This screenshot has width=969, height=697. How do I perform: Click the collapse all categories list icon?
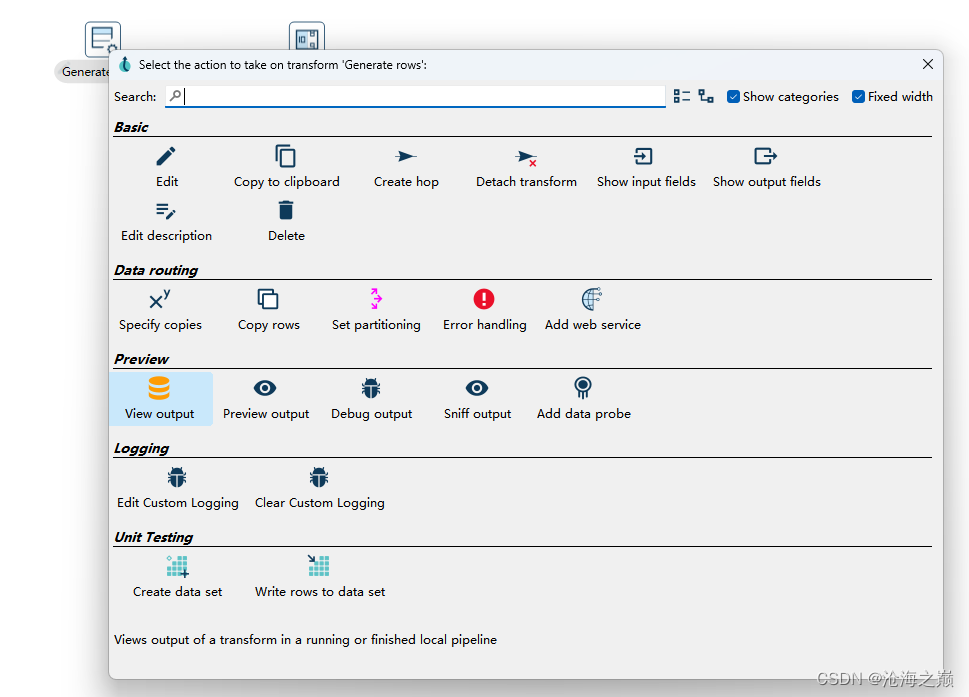pyautogui.click(x=682, y=96)
